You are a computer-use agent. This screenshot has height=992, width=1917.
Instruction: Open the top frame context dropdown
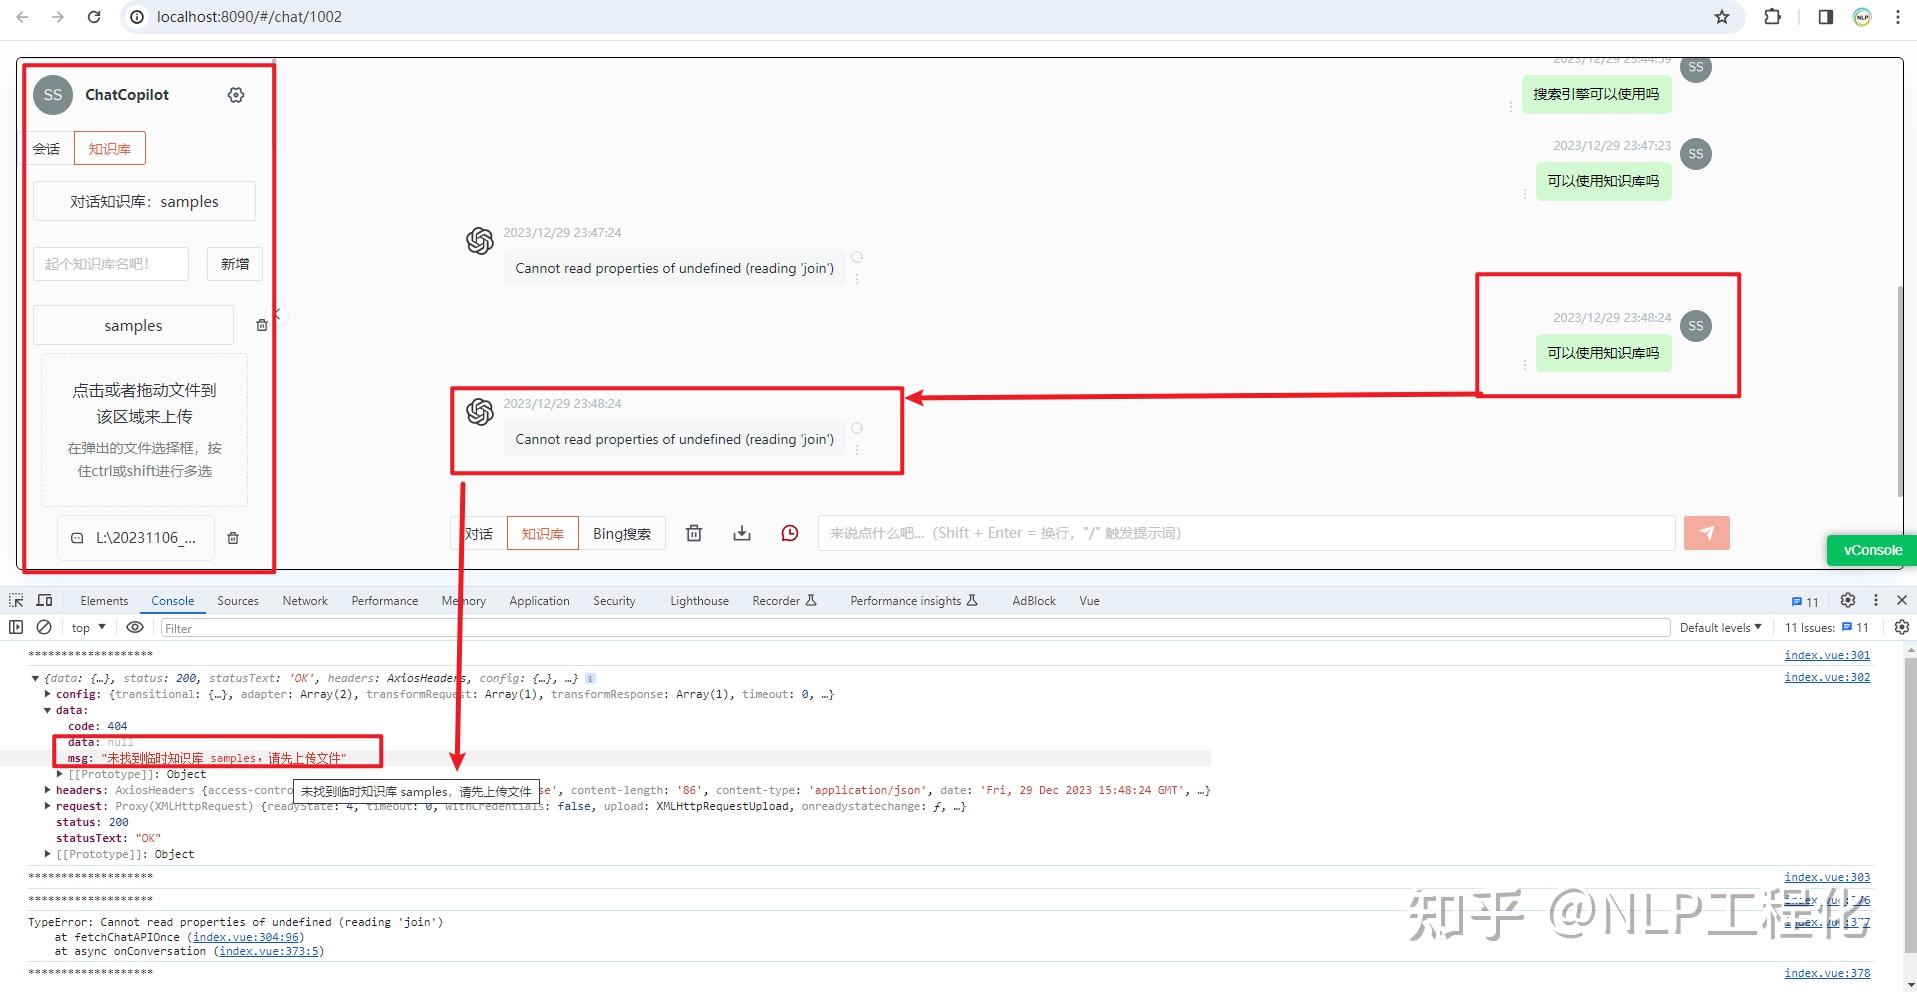click(x=86, y=627)
